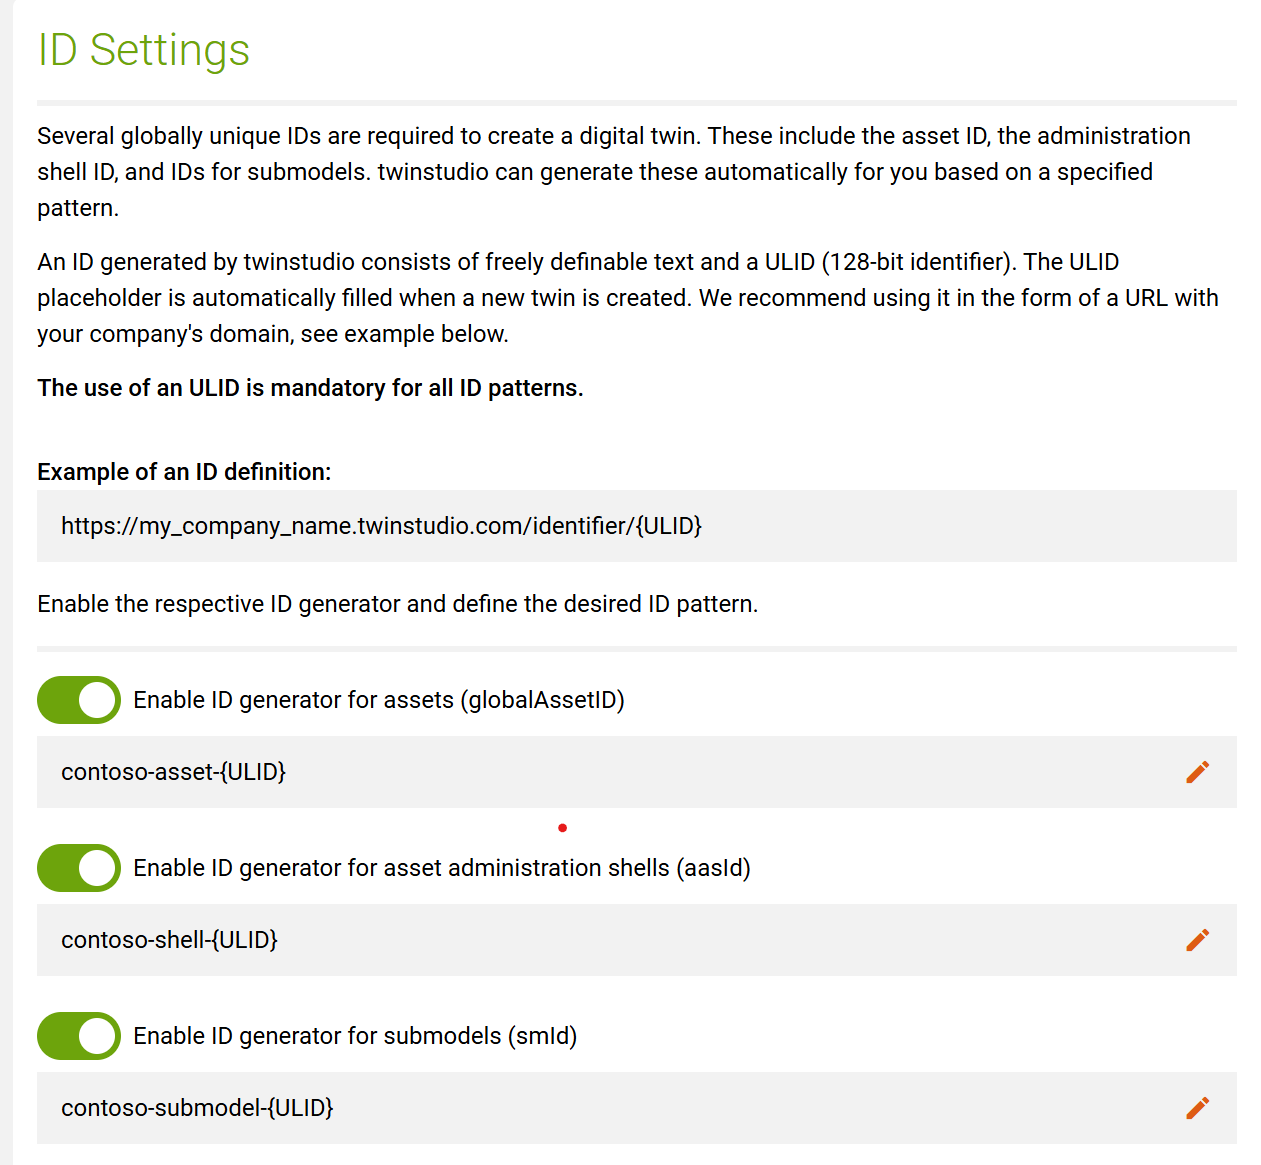Click label 'Enable ID generator for assets (globalAssetID)'
Image resolution: width=1261 pixels, height=1165 pixels.
click(x=379, y=700)
